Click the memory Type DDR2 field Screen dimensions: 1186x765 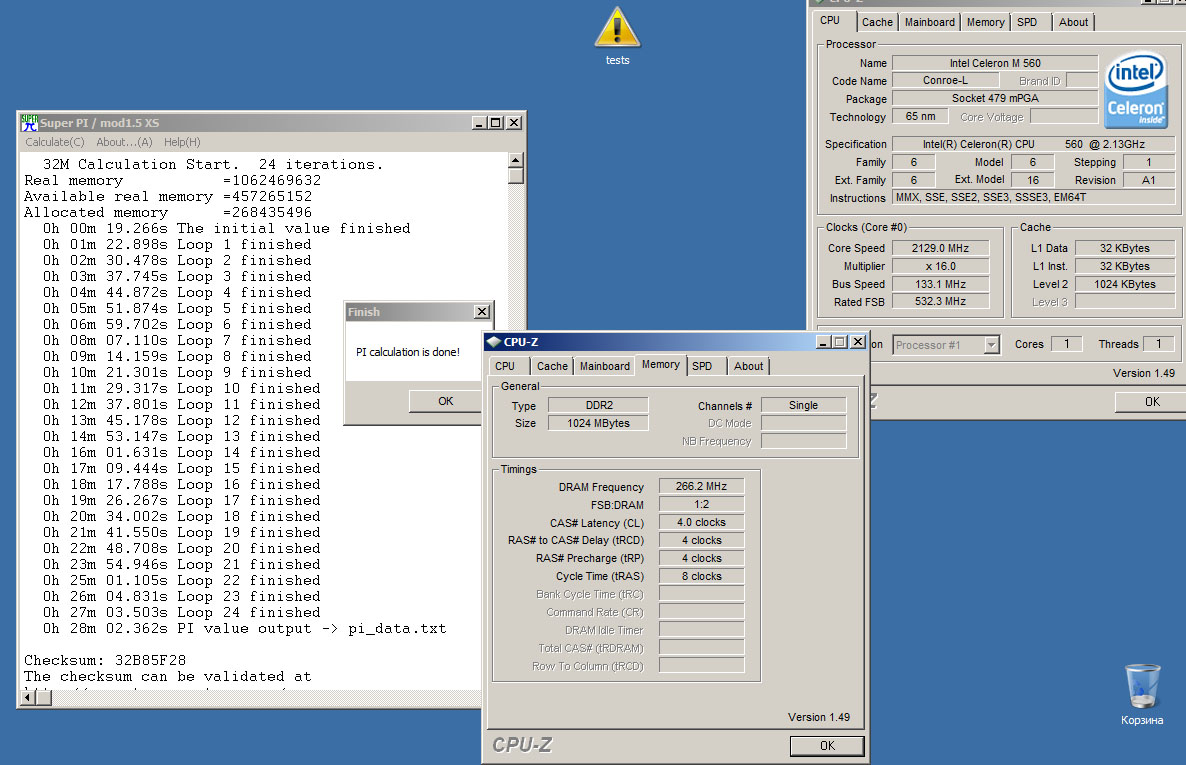(x=598, y=406)
